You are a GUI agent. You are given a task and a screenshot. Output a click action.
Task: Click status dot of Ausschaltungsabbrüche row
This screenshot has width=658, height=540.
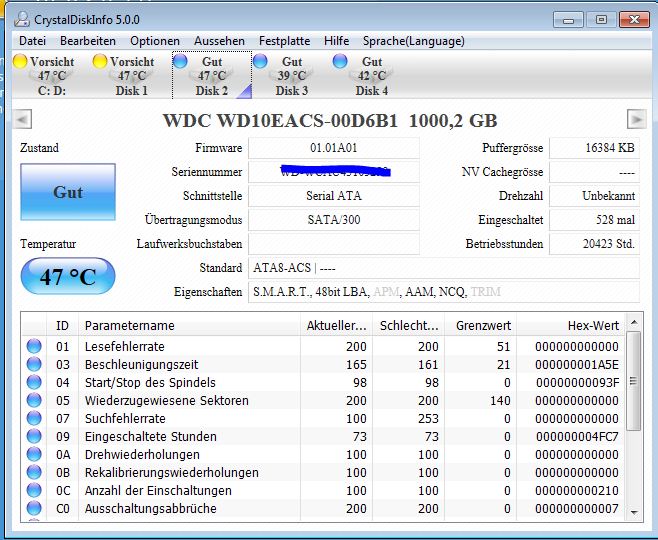[x=34, y=509]
